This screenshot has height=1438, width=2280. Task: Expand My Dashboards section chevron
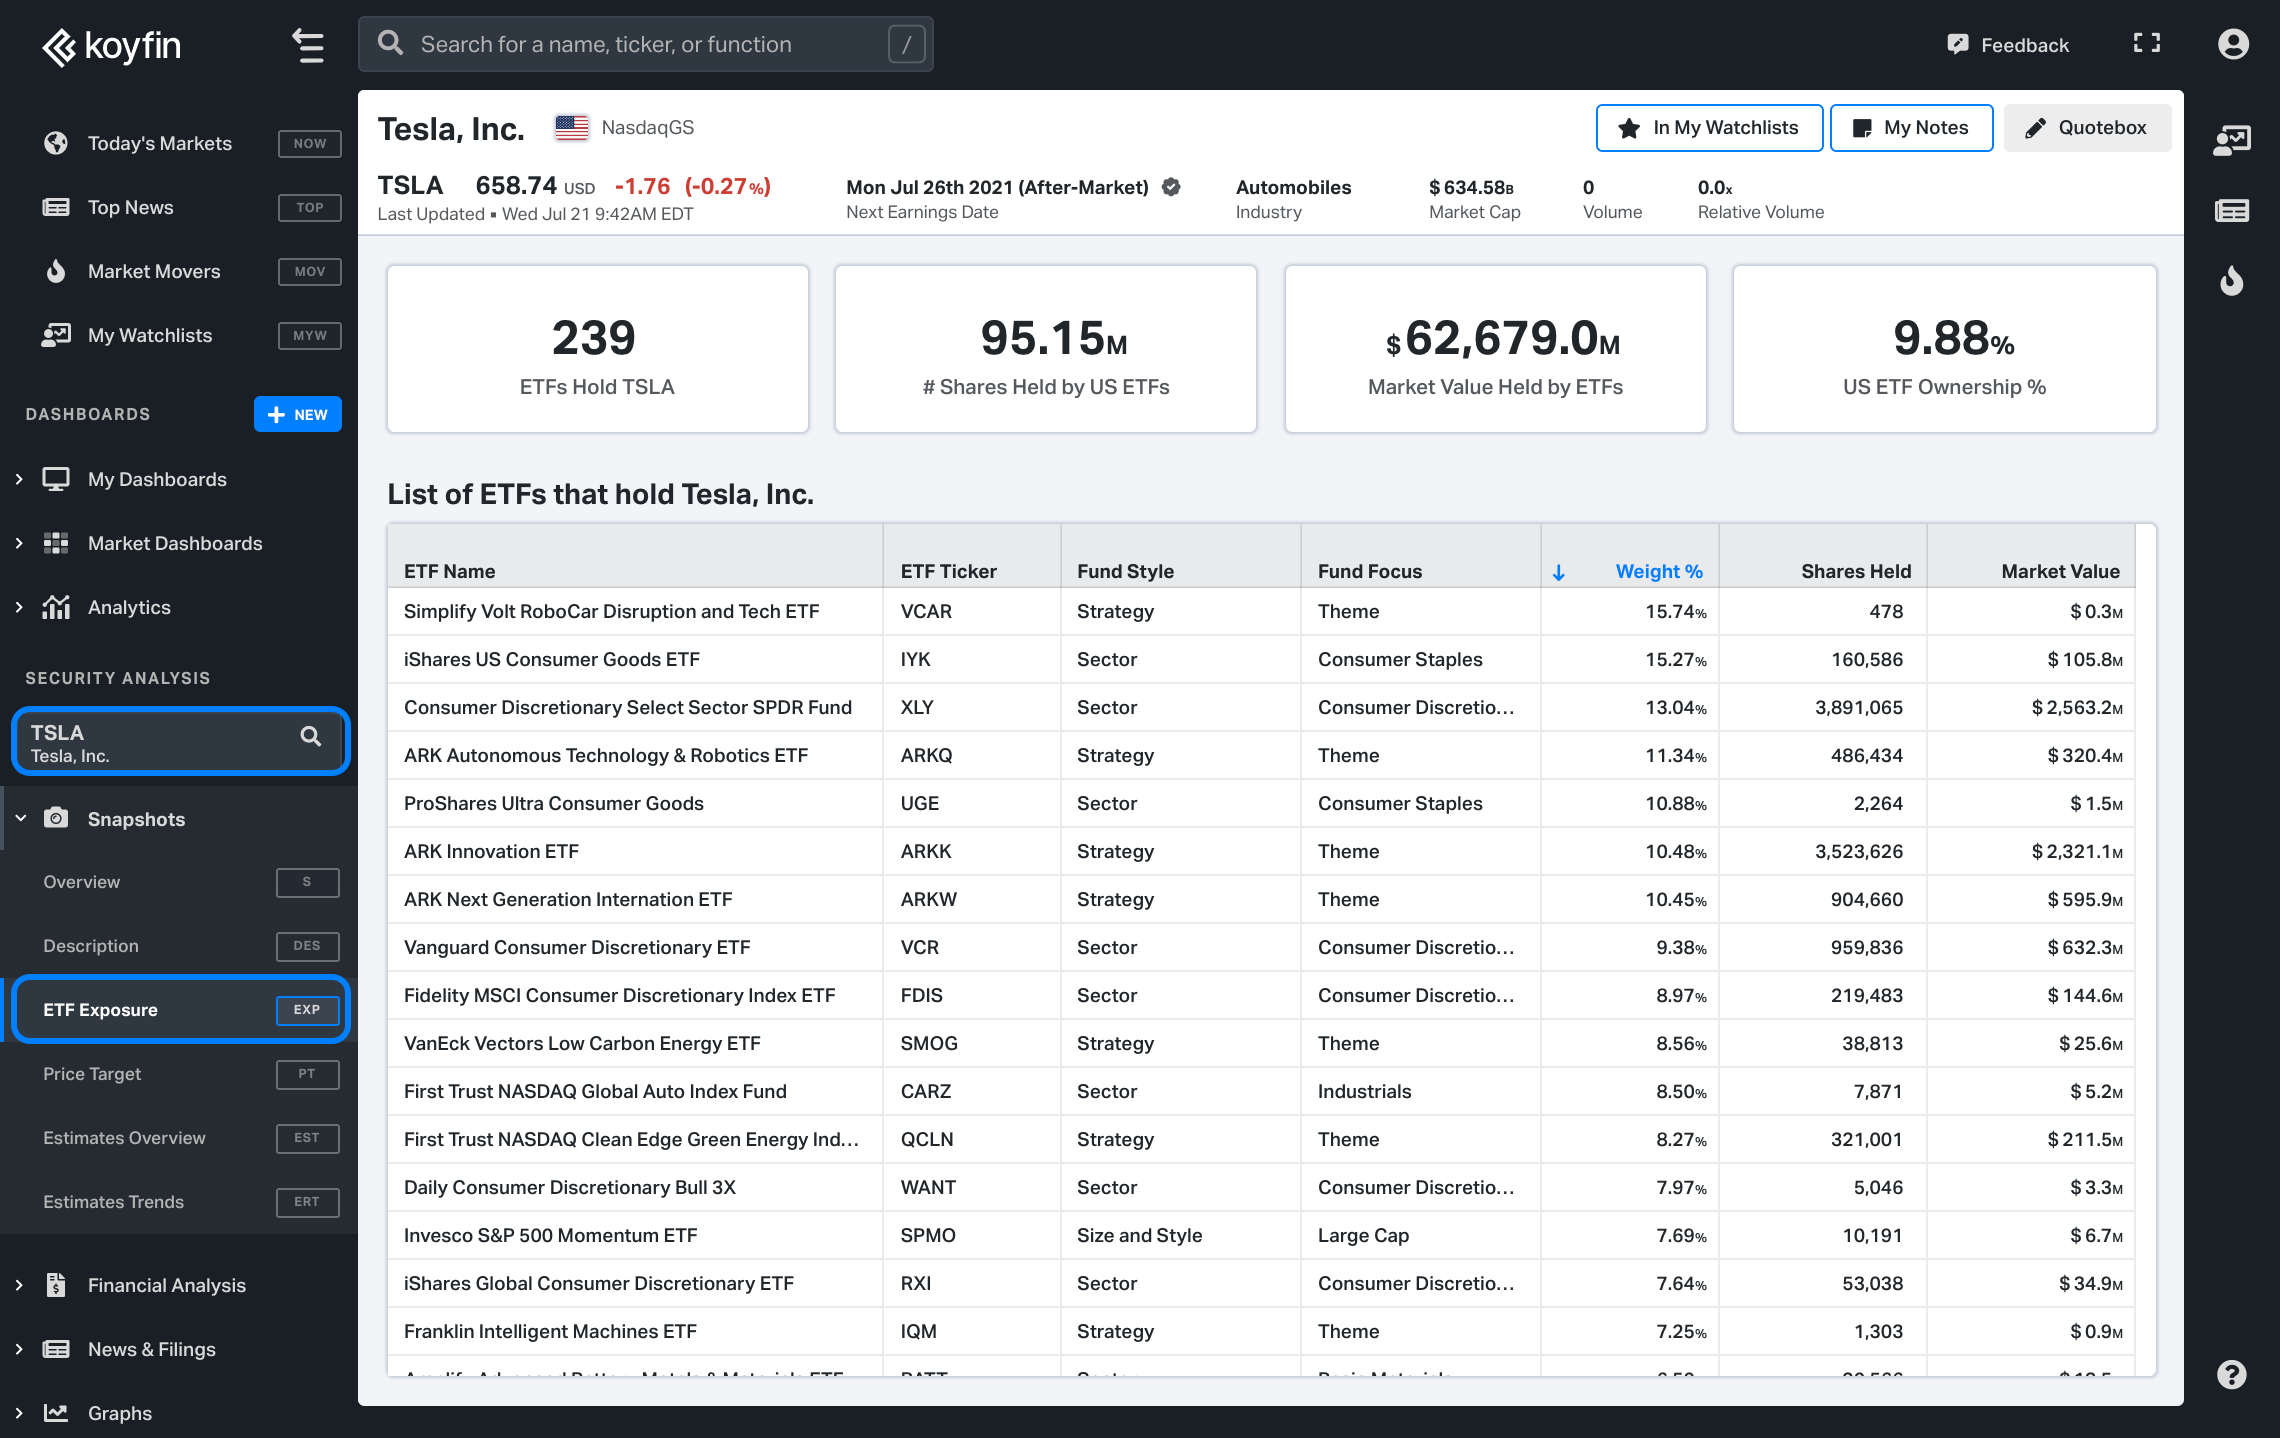[19, 479]
